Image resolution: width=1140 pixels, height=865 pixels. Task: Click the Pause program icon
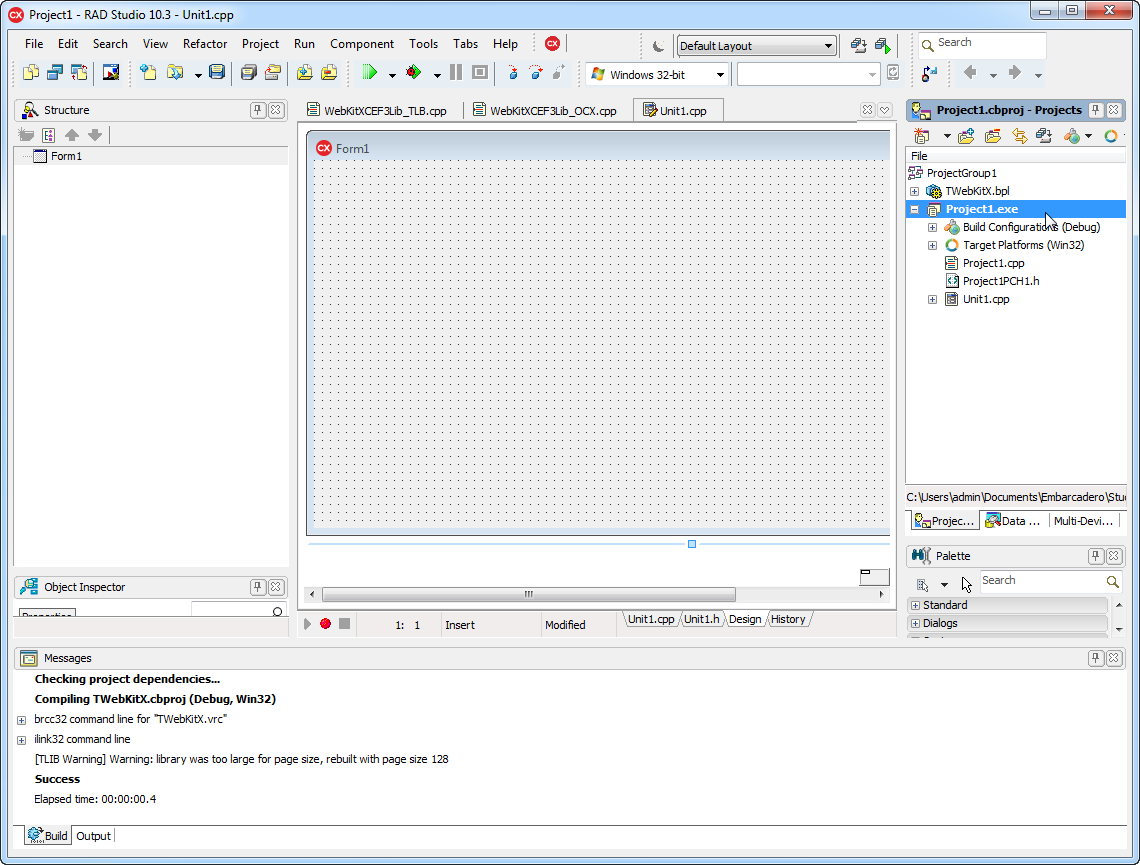[456, 72]
